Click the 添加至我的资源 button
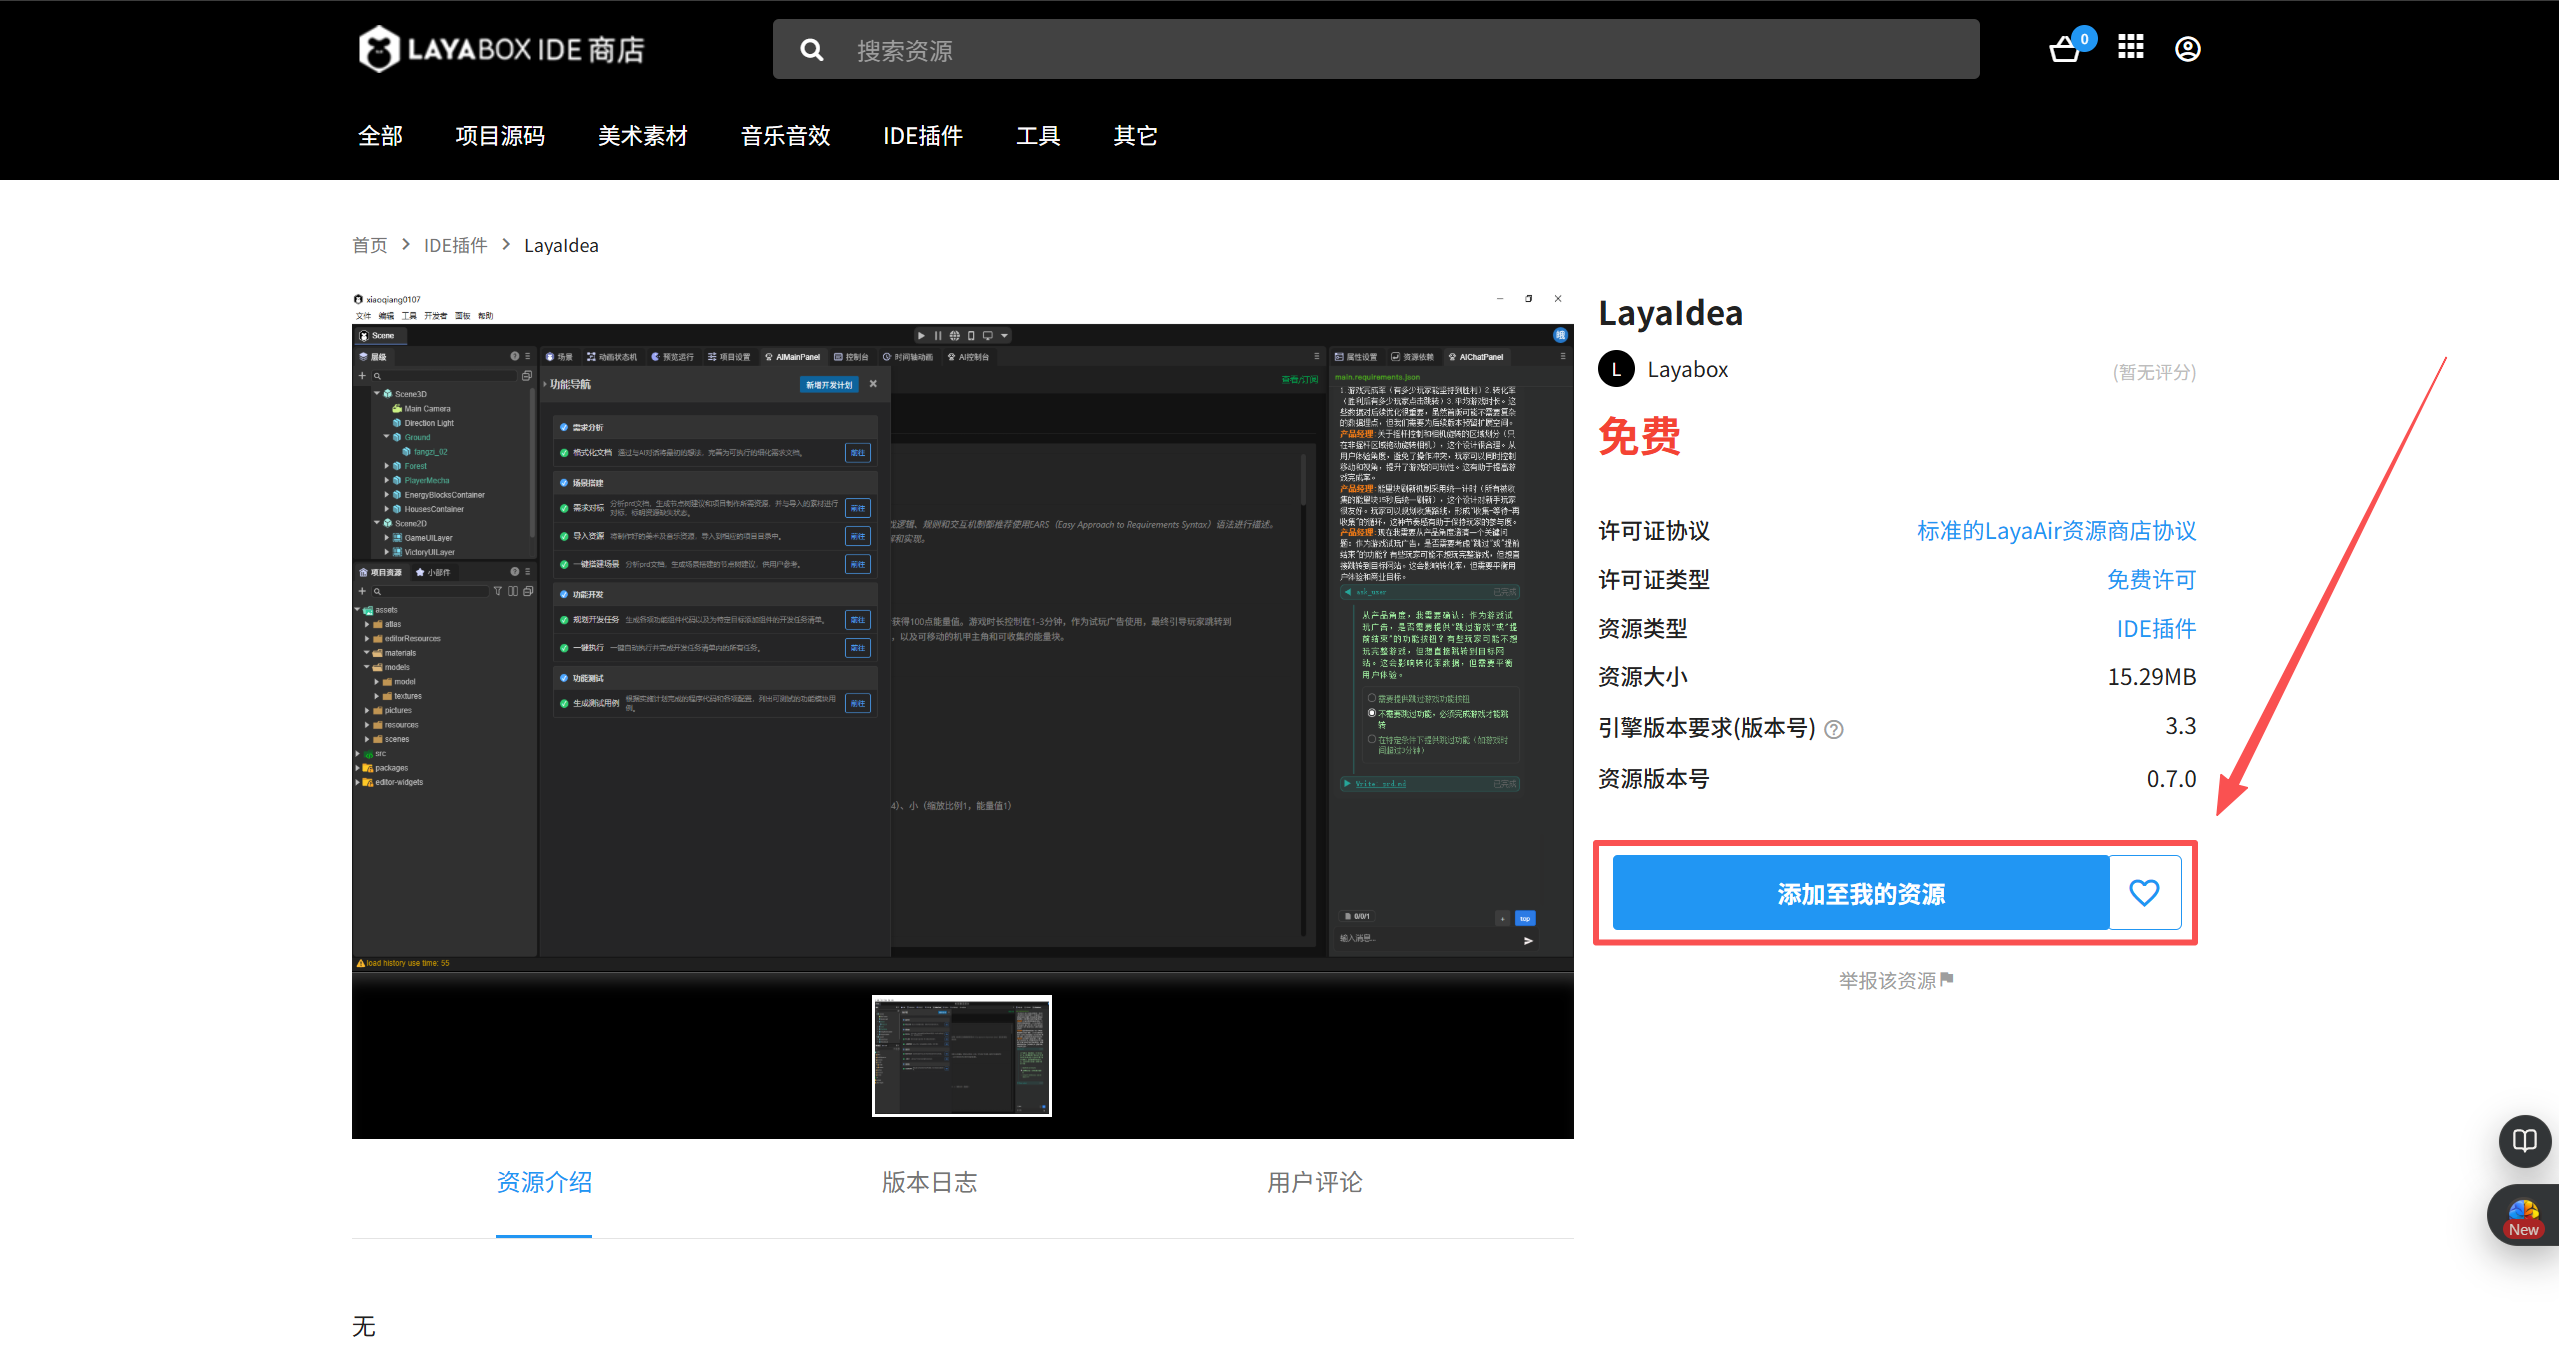The image size is (2559, 1347). (x=1861, y=893)
